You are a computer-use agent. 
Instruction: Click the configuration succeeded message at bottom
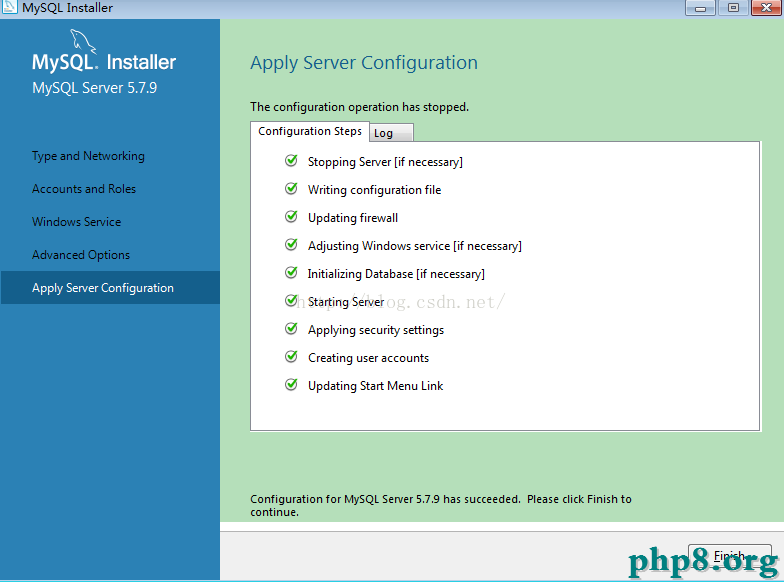440,506
